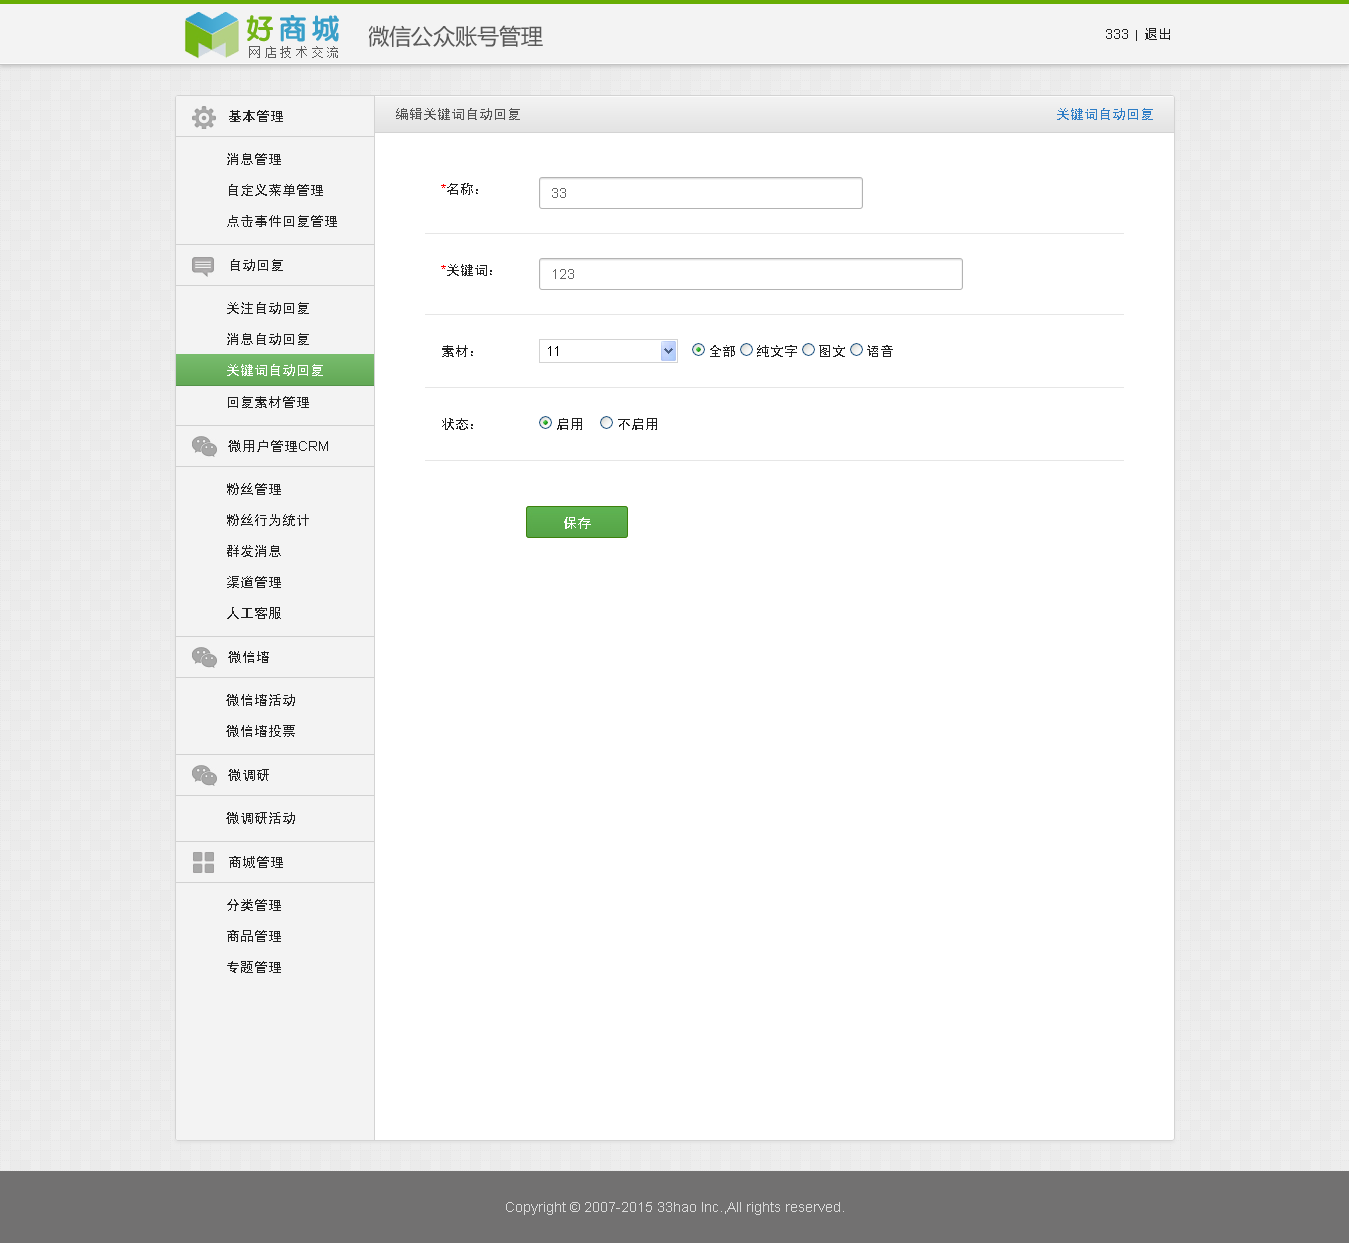Select highlighted 关键词自动回复 menu item
The height and width of the screenshot is (1243, 1349).
pos(275,370)
